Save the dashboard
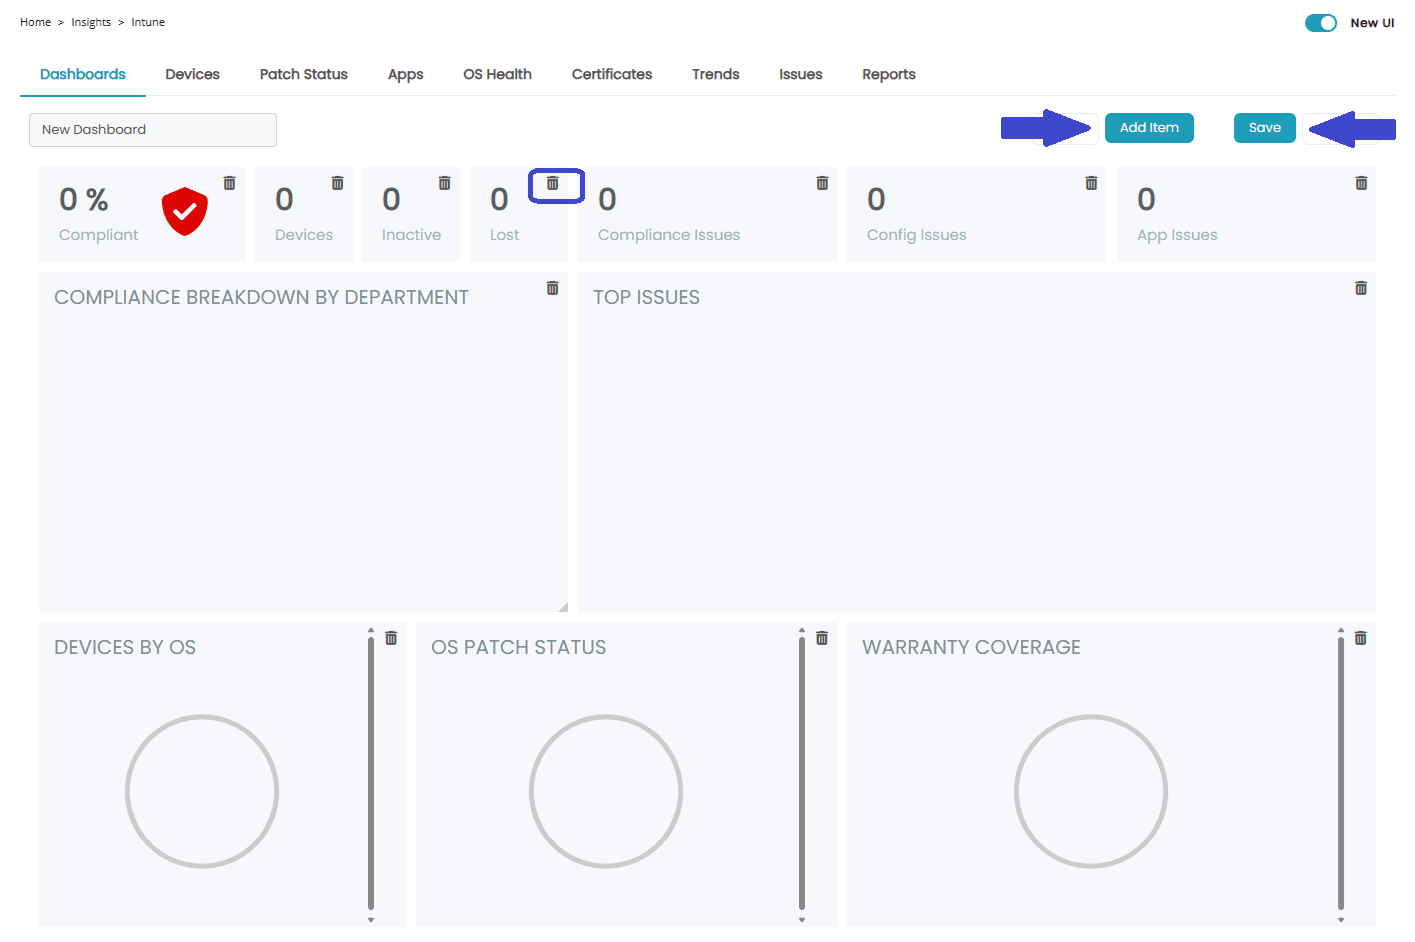Viewport: 1415px width, 942px height. pos(1264,128)
